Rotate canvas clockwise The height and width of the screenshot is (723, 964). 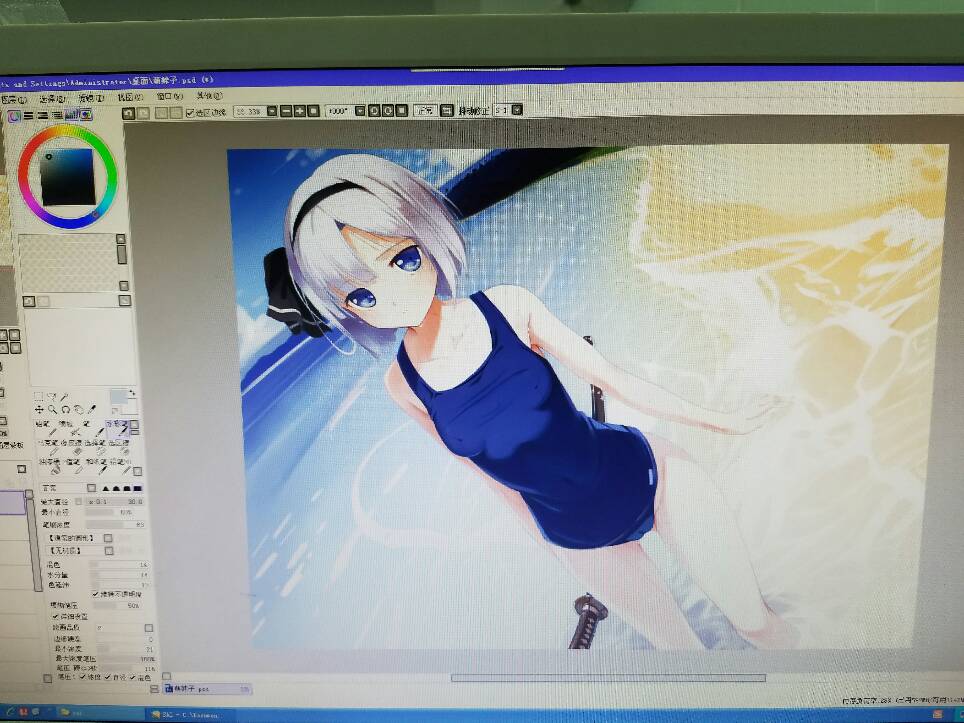point(388,111)
